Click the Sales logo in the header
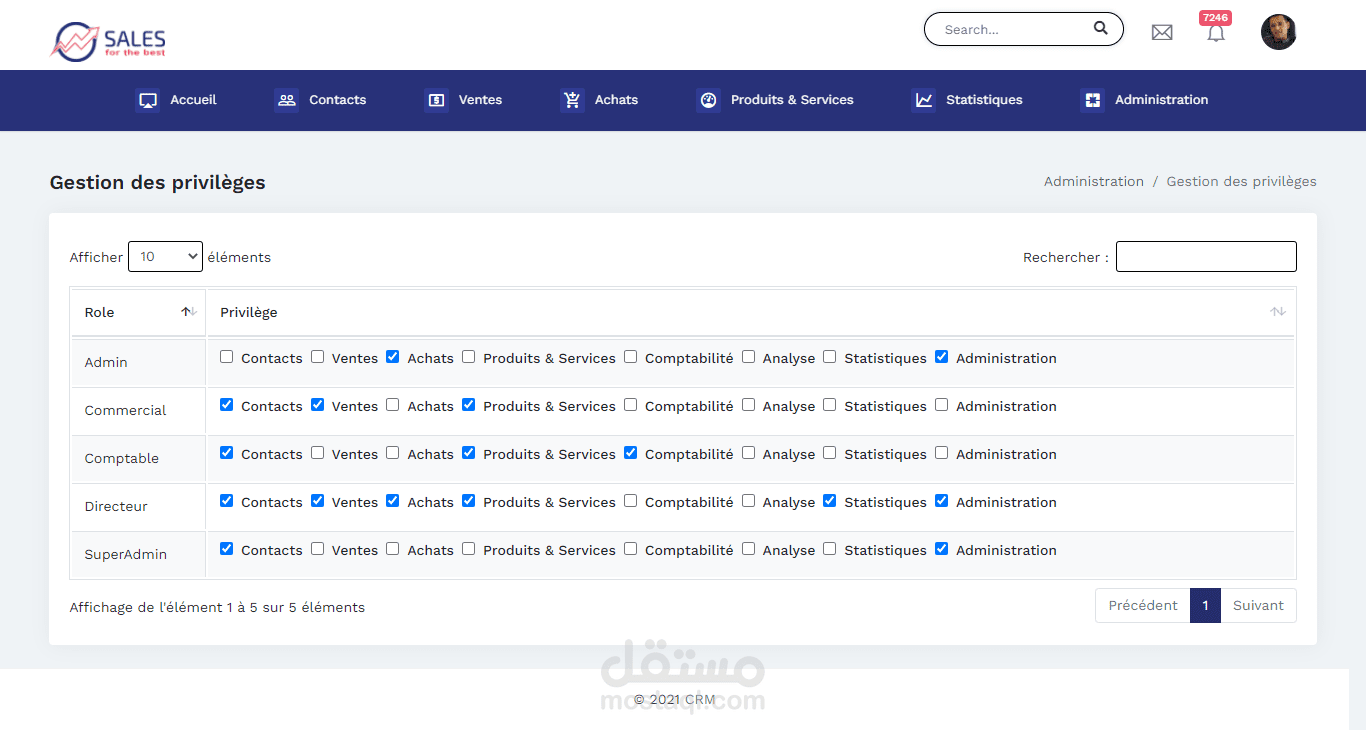The image size is (1366, 730). [108, 41]
